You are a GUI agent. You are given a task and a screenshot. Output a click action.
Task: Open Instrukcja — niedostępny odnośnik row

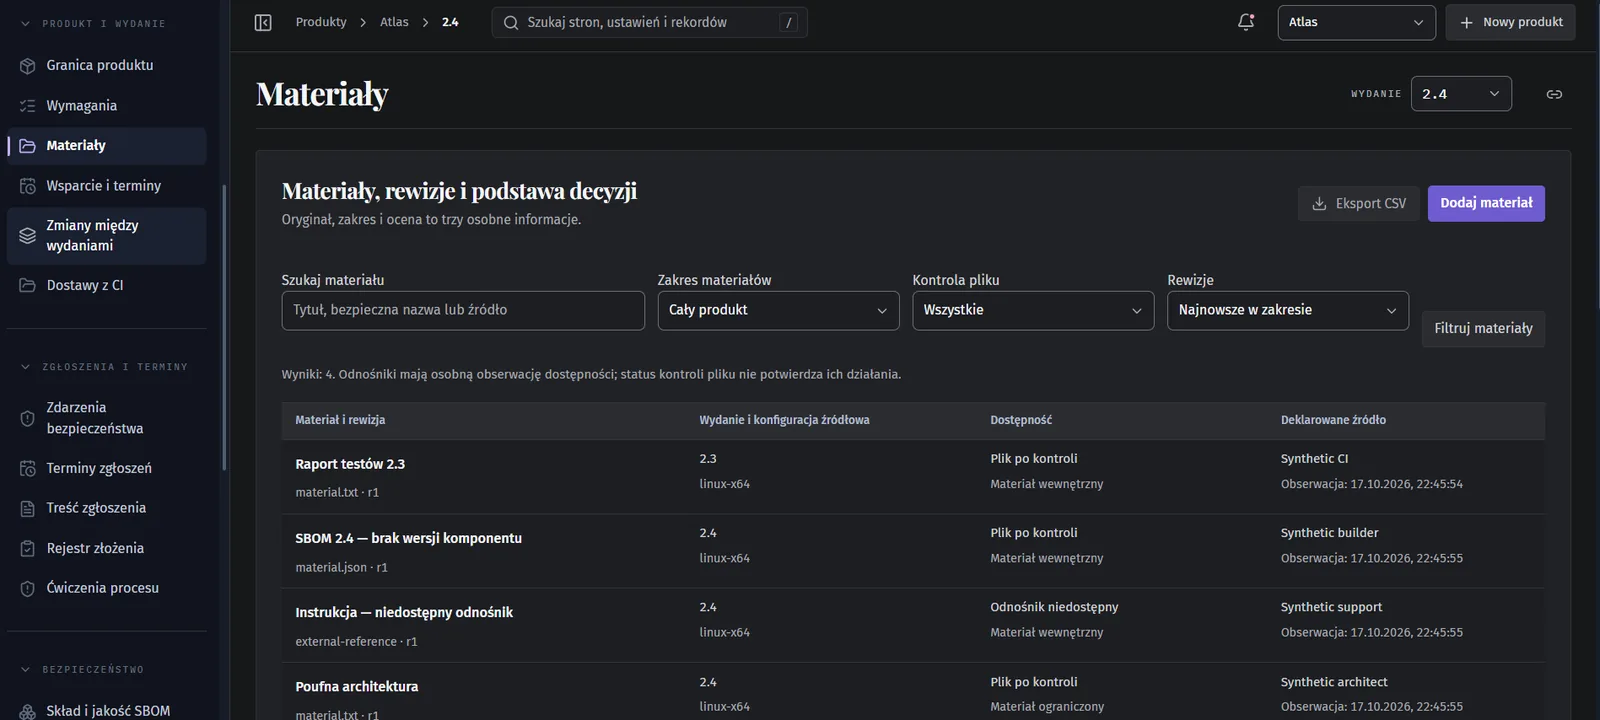click(x=913, y=625)
